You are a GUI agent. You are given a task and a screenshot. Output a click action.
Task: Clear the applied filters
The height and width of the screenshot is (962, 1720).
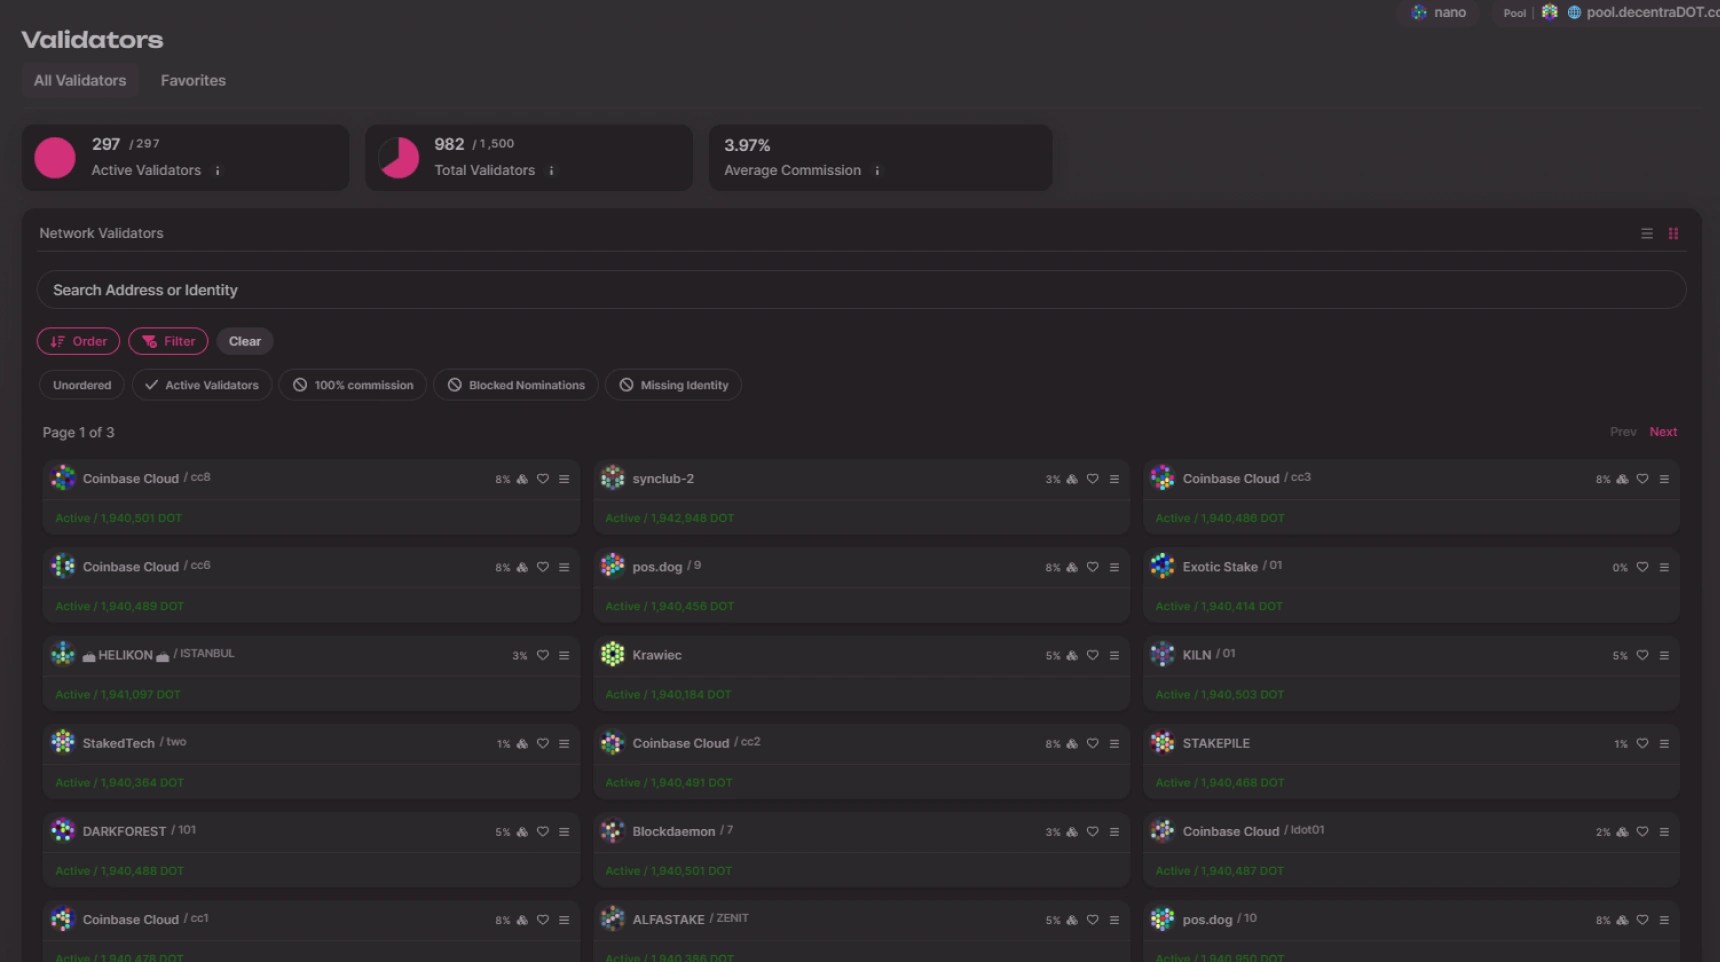(x=245, y=341)
